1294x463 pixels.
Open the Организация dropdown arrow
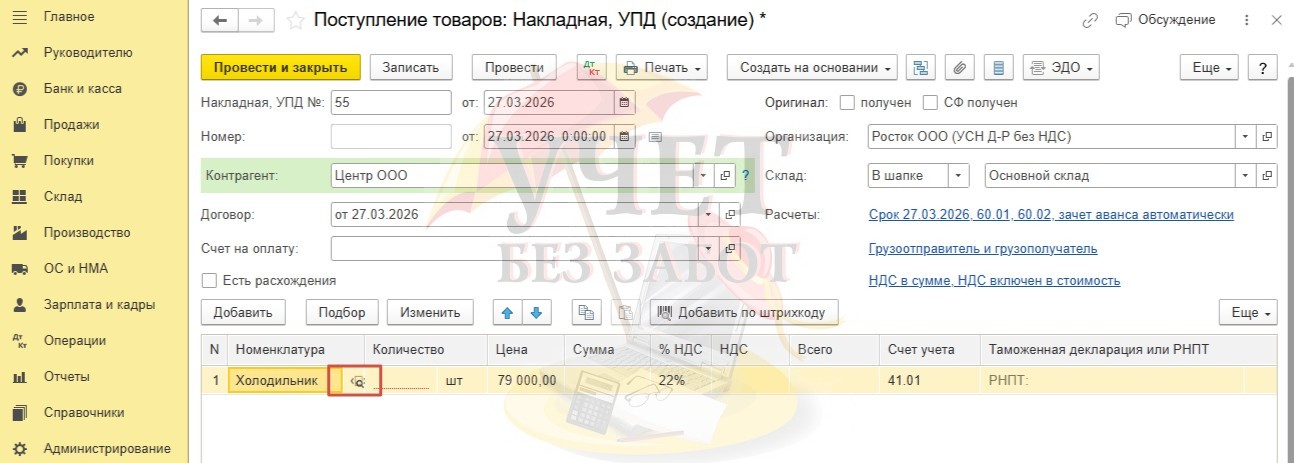click(x=1246, y=136)
